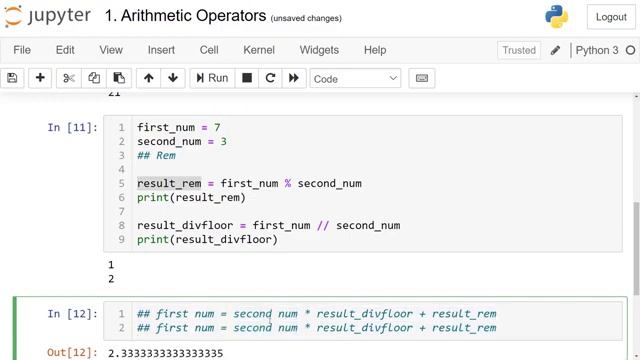Open the Help menu
The width and height of the screenshot is (640, 360).
click(375, 50)
